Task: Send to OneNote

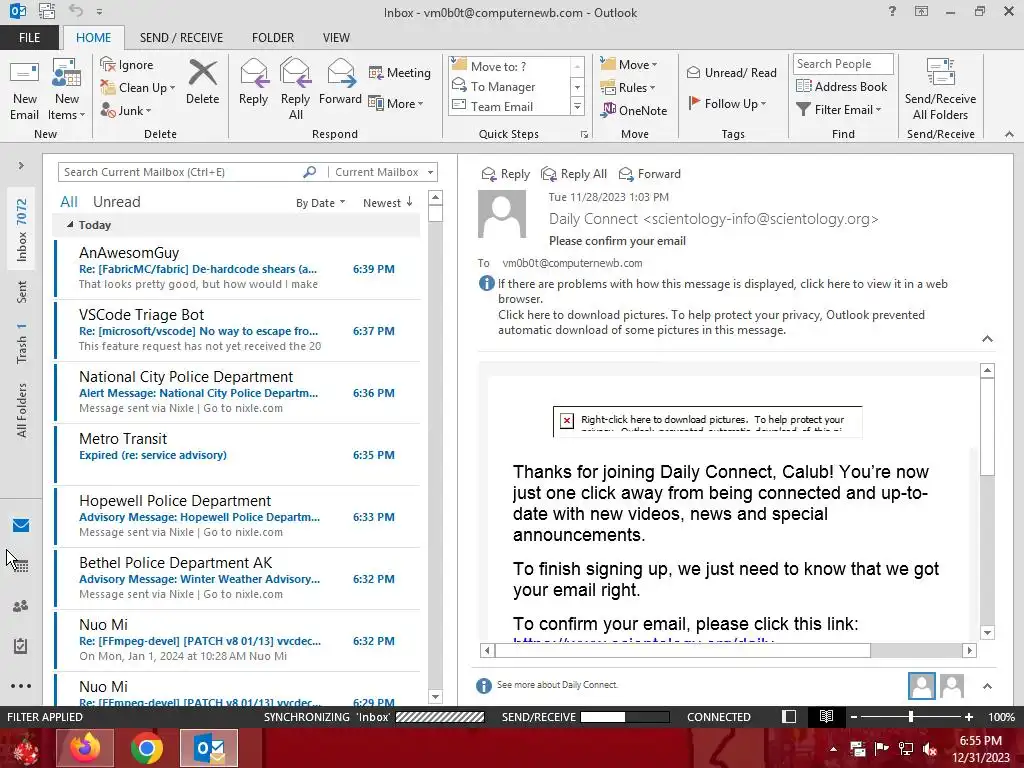Action: click(634, 110)
